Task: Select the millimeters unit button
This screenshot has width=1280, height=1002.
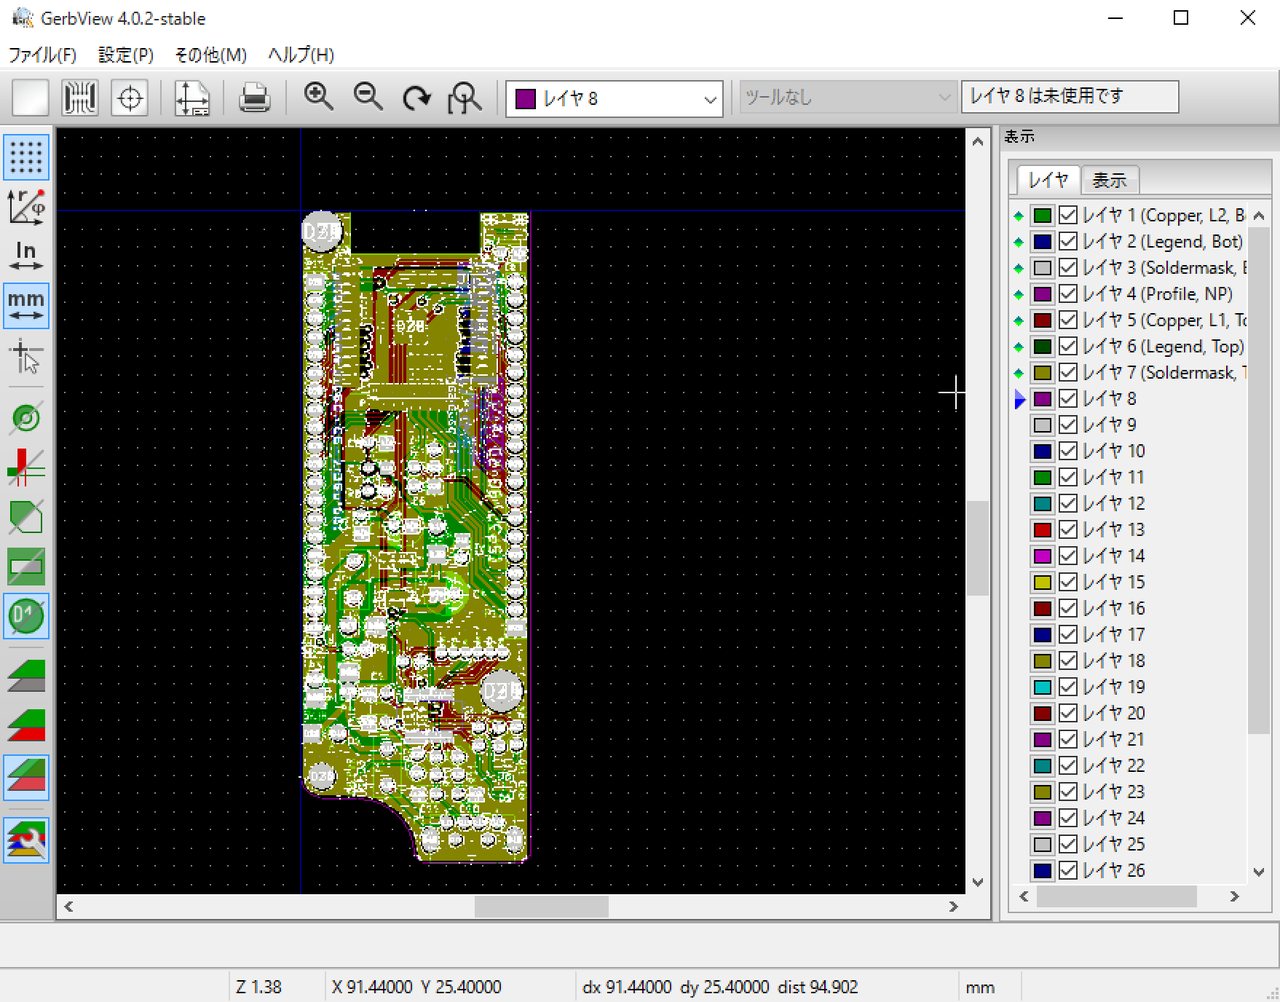Action: coord(26,305)
